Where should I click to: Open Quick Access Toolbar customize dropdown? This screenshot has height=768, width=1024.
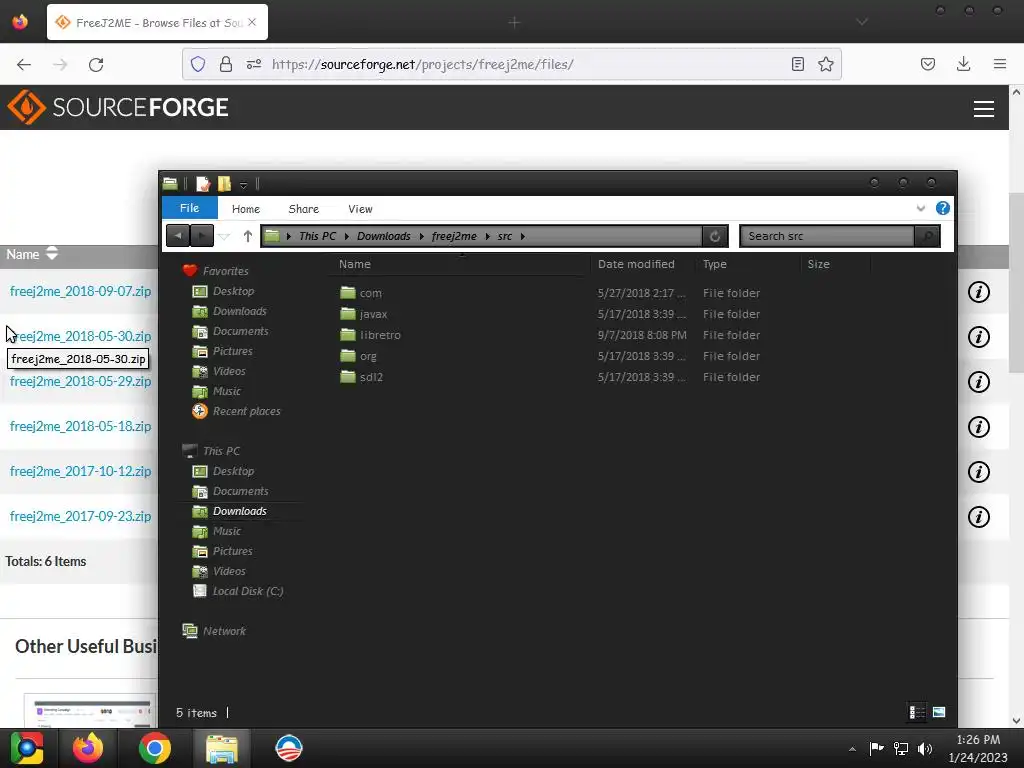pos(243,185)
